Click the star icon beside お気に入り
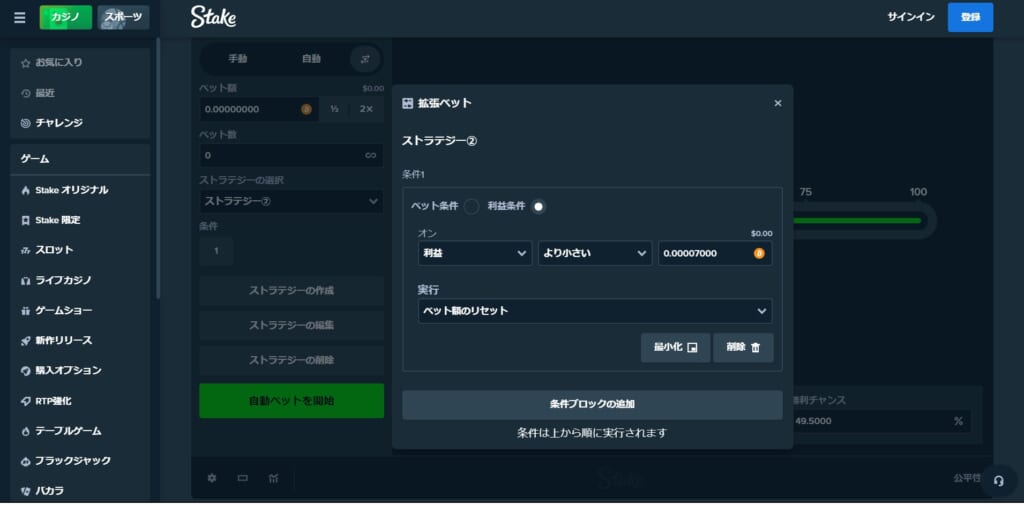The image size is (1024, 505). 25,63
